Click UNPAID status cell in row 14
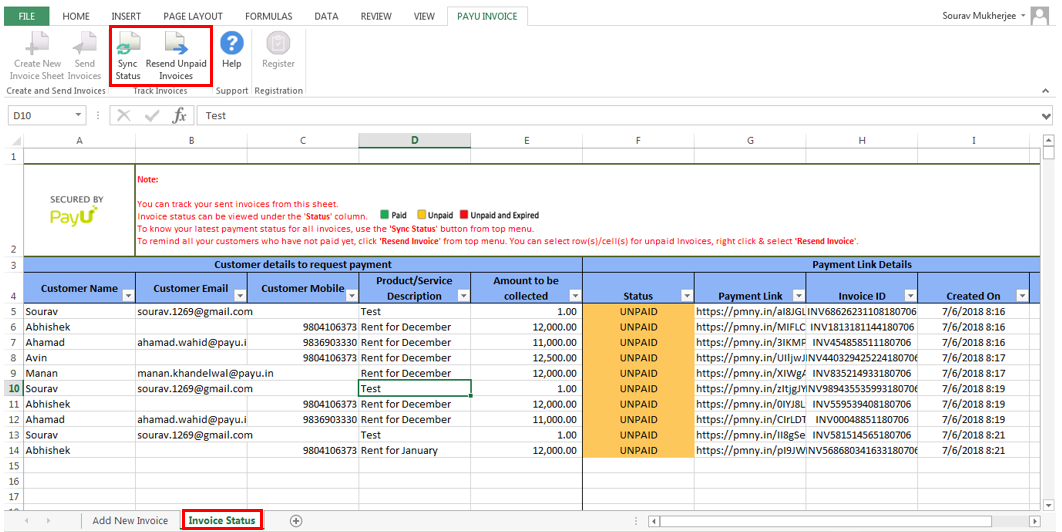This screenshot has height=532, width=1062. click(x=638, y=451)
